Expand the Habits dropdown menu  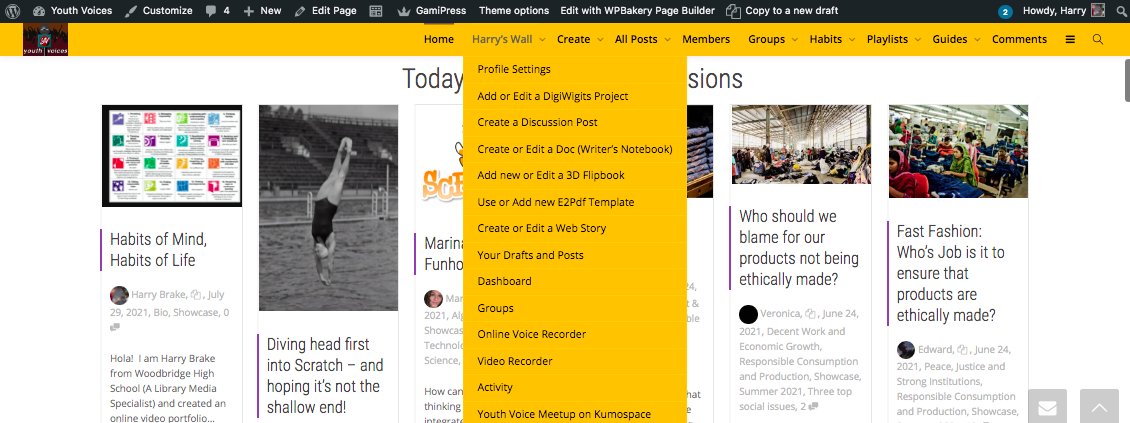coord(832,40)
